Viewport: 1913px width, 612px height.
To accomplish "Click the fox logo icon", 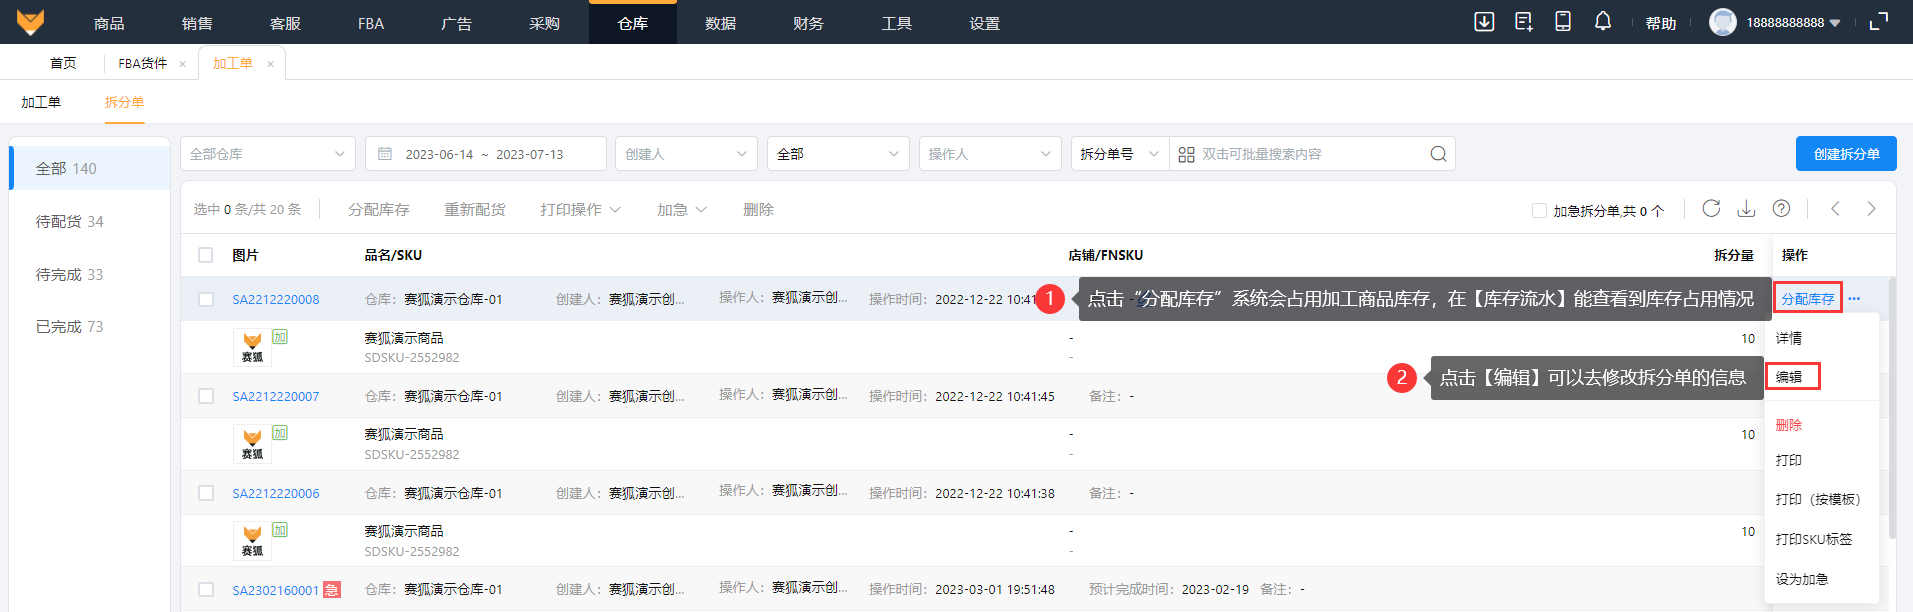I will tap(31, 22).
